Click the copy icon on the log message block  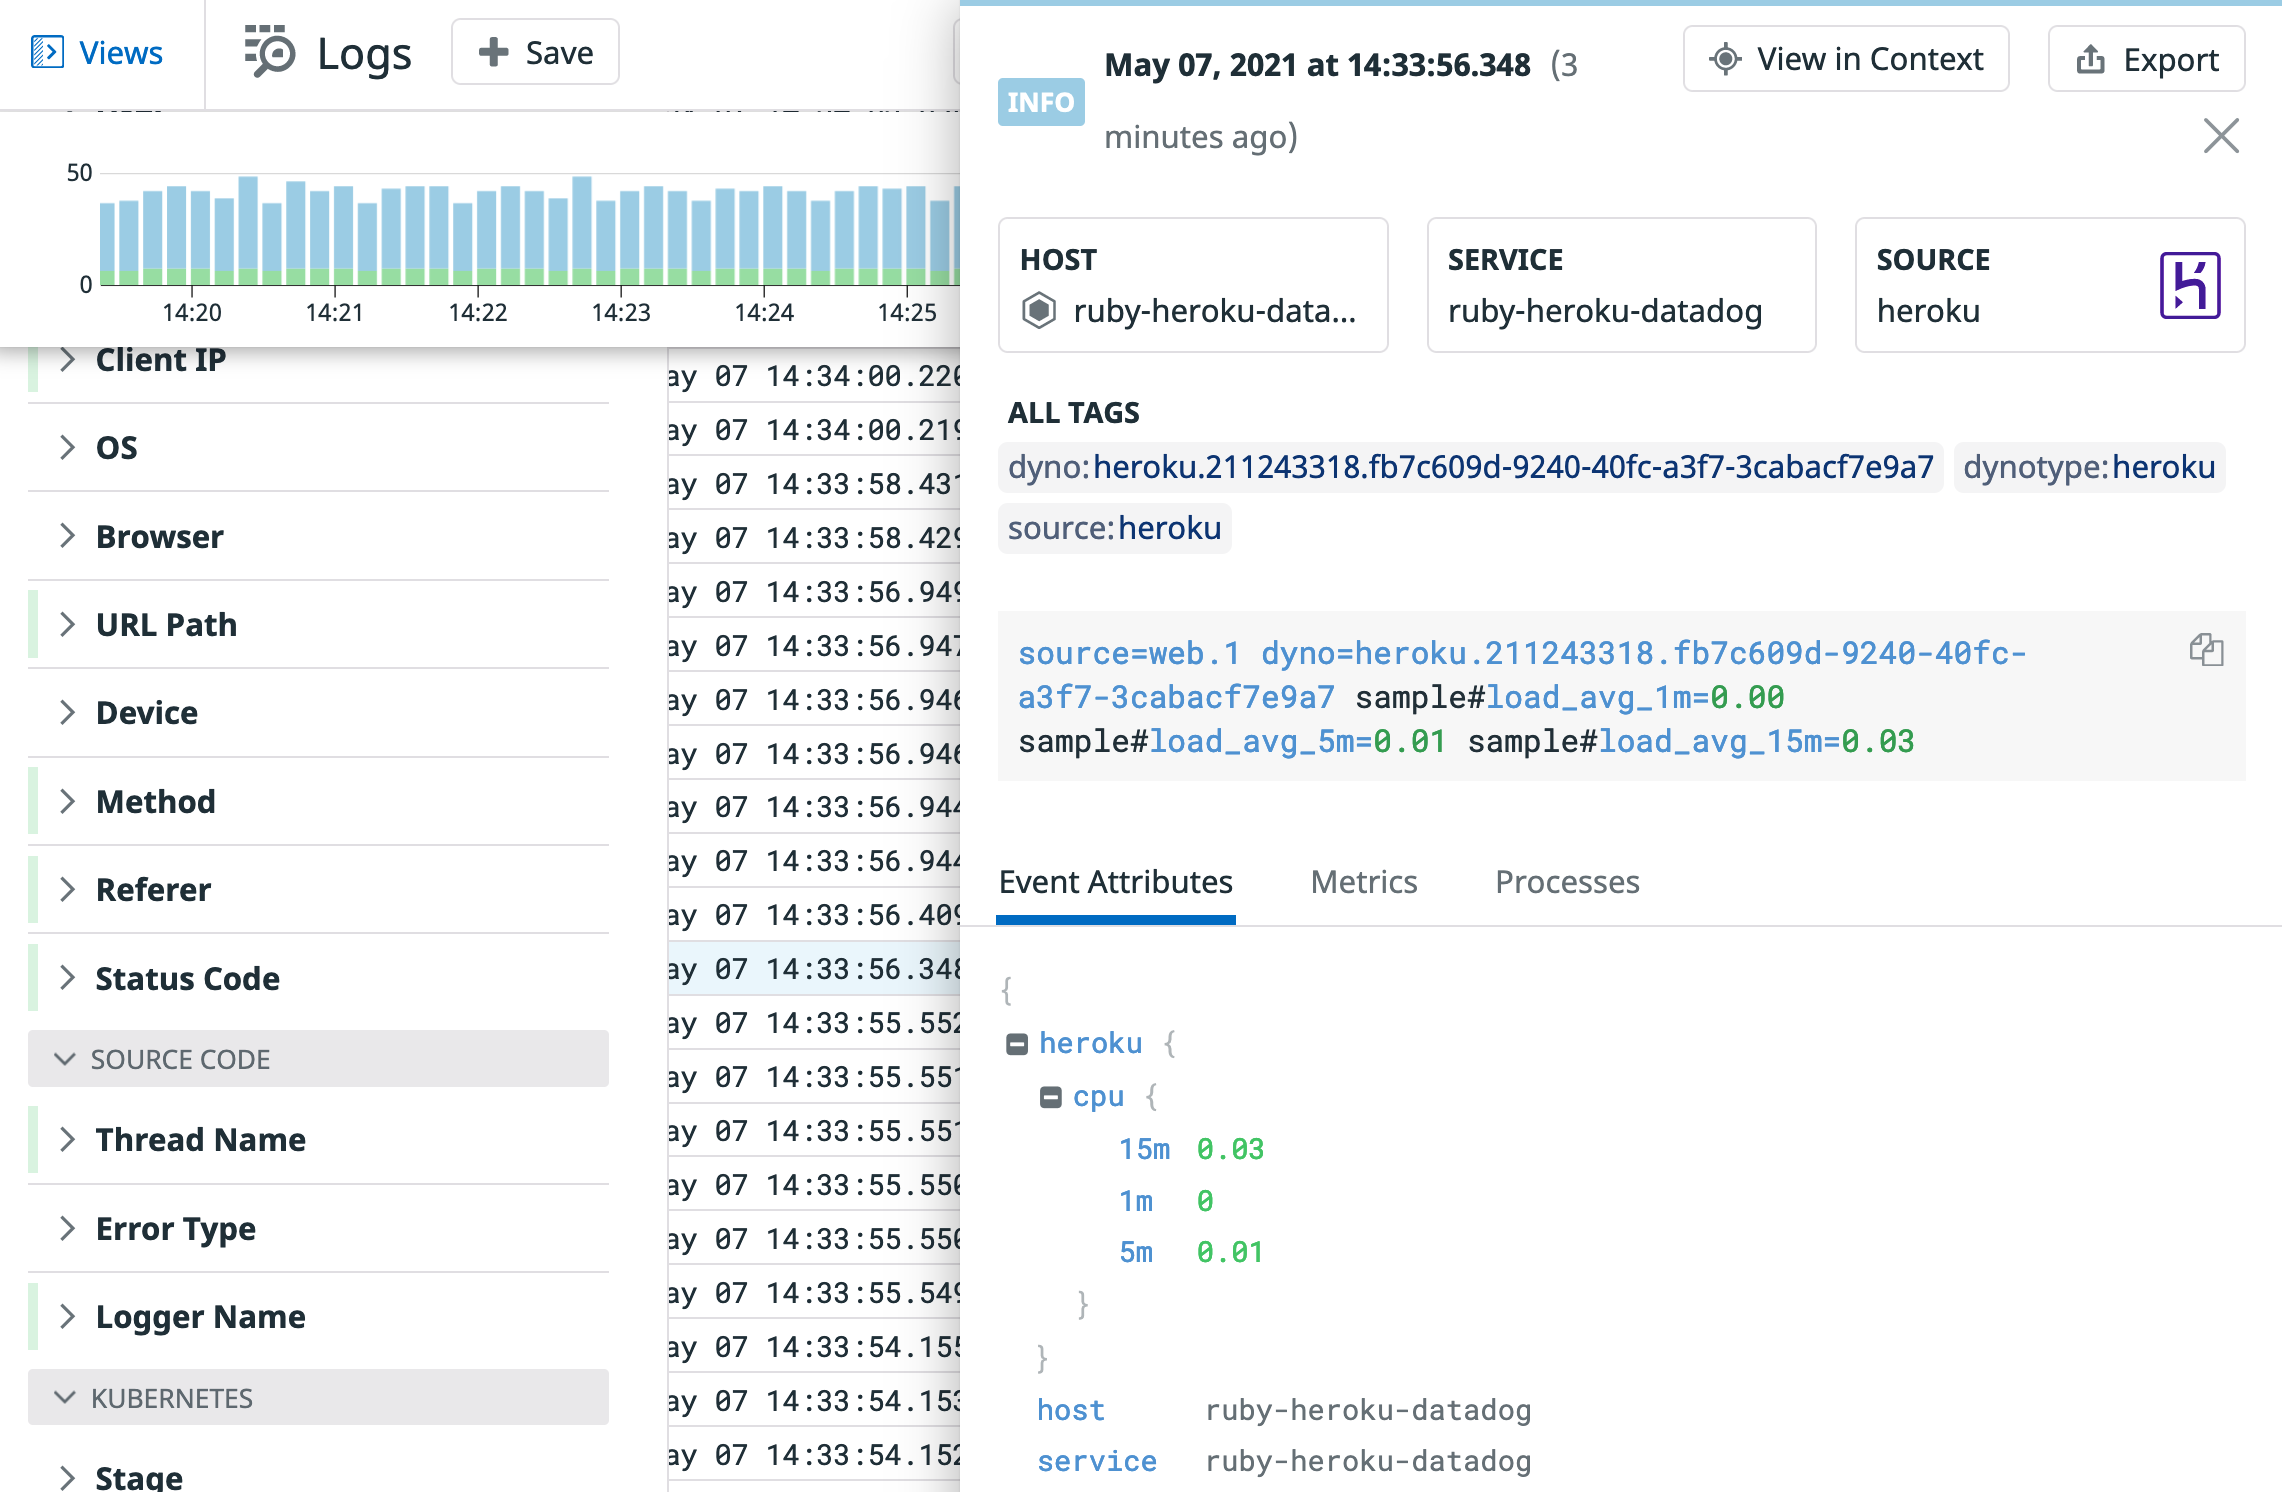pos(2207,651)
